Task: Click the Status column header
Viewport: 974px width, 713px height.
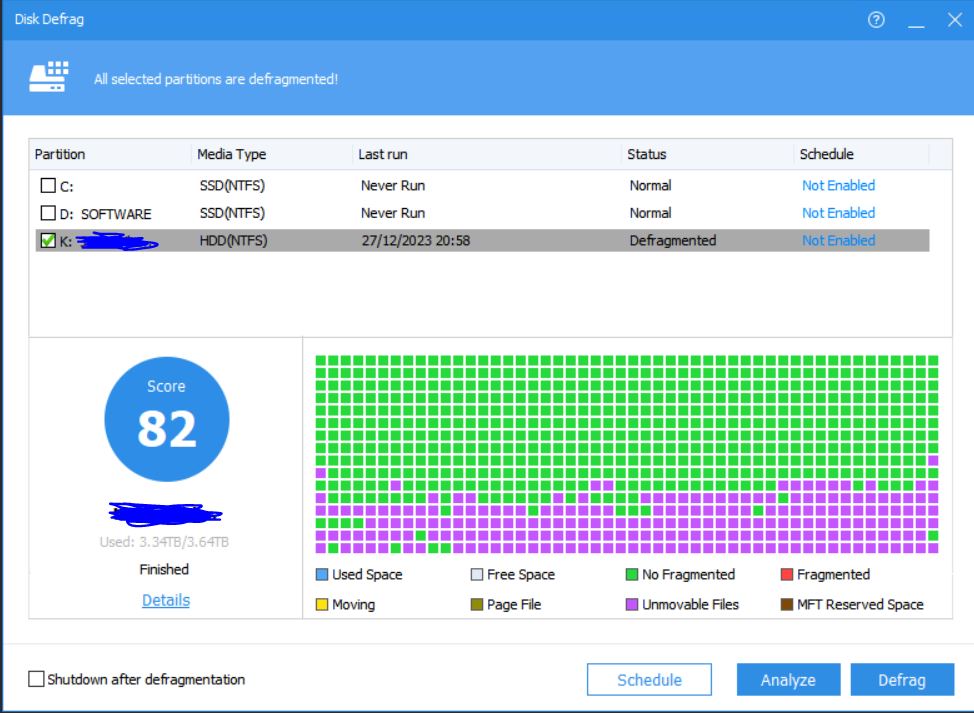Action: click(708, 154)
